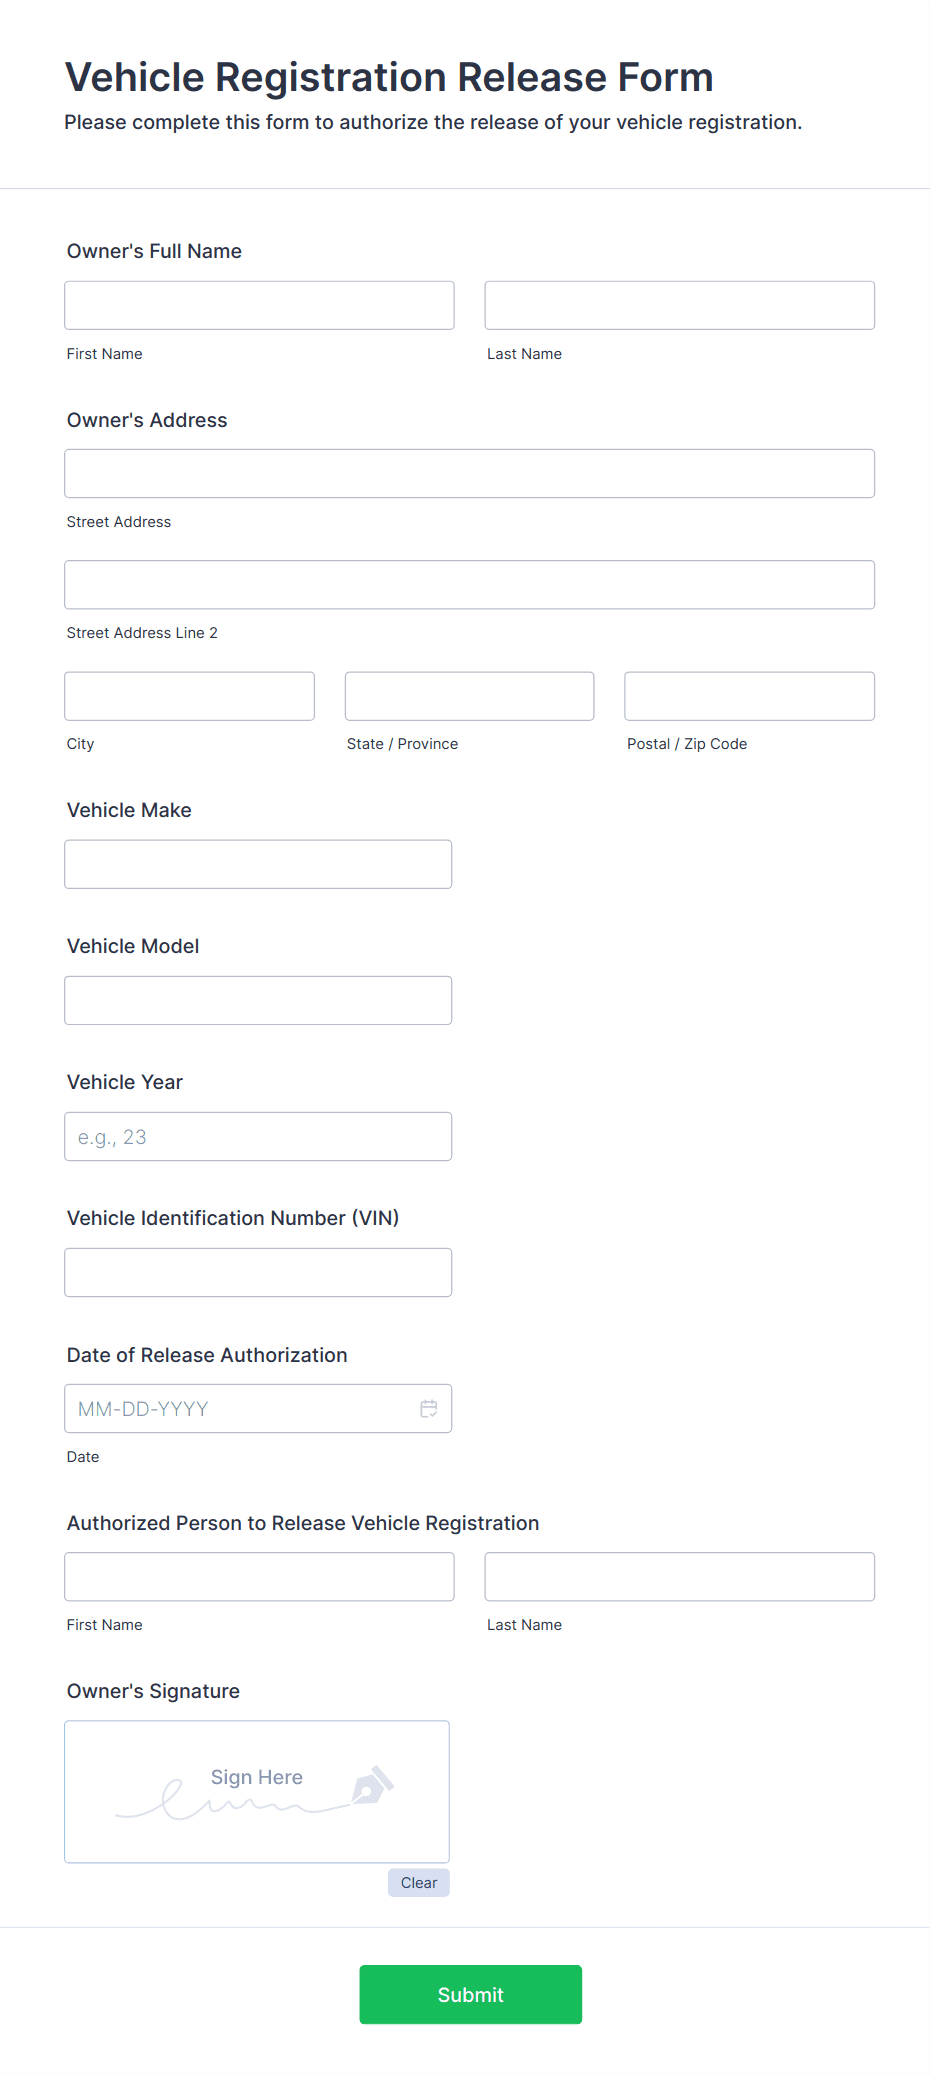Screen dimensions: 930x2074
Task: Focus the State / Province input
Action: coord(469,696)
